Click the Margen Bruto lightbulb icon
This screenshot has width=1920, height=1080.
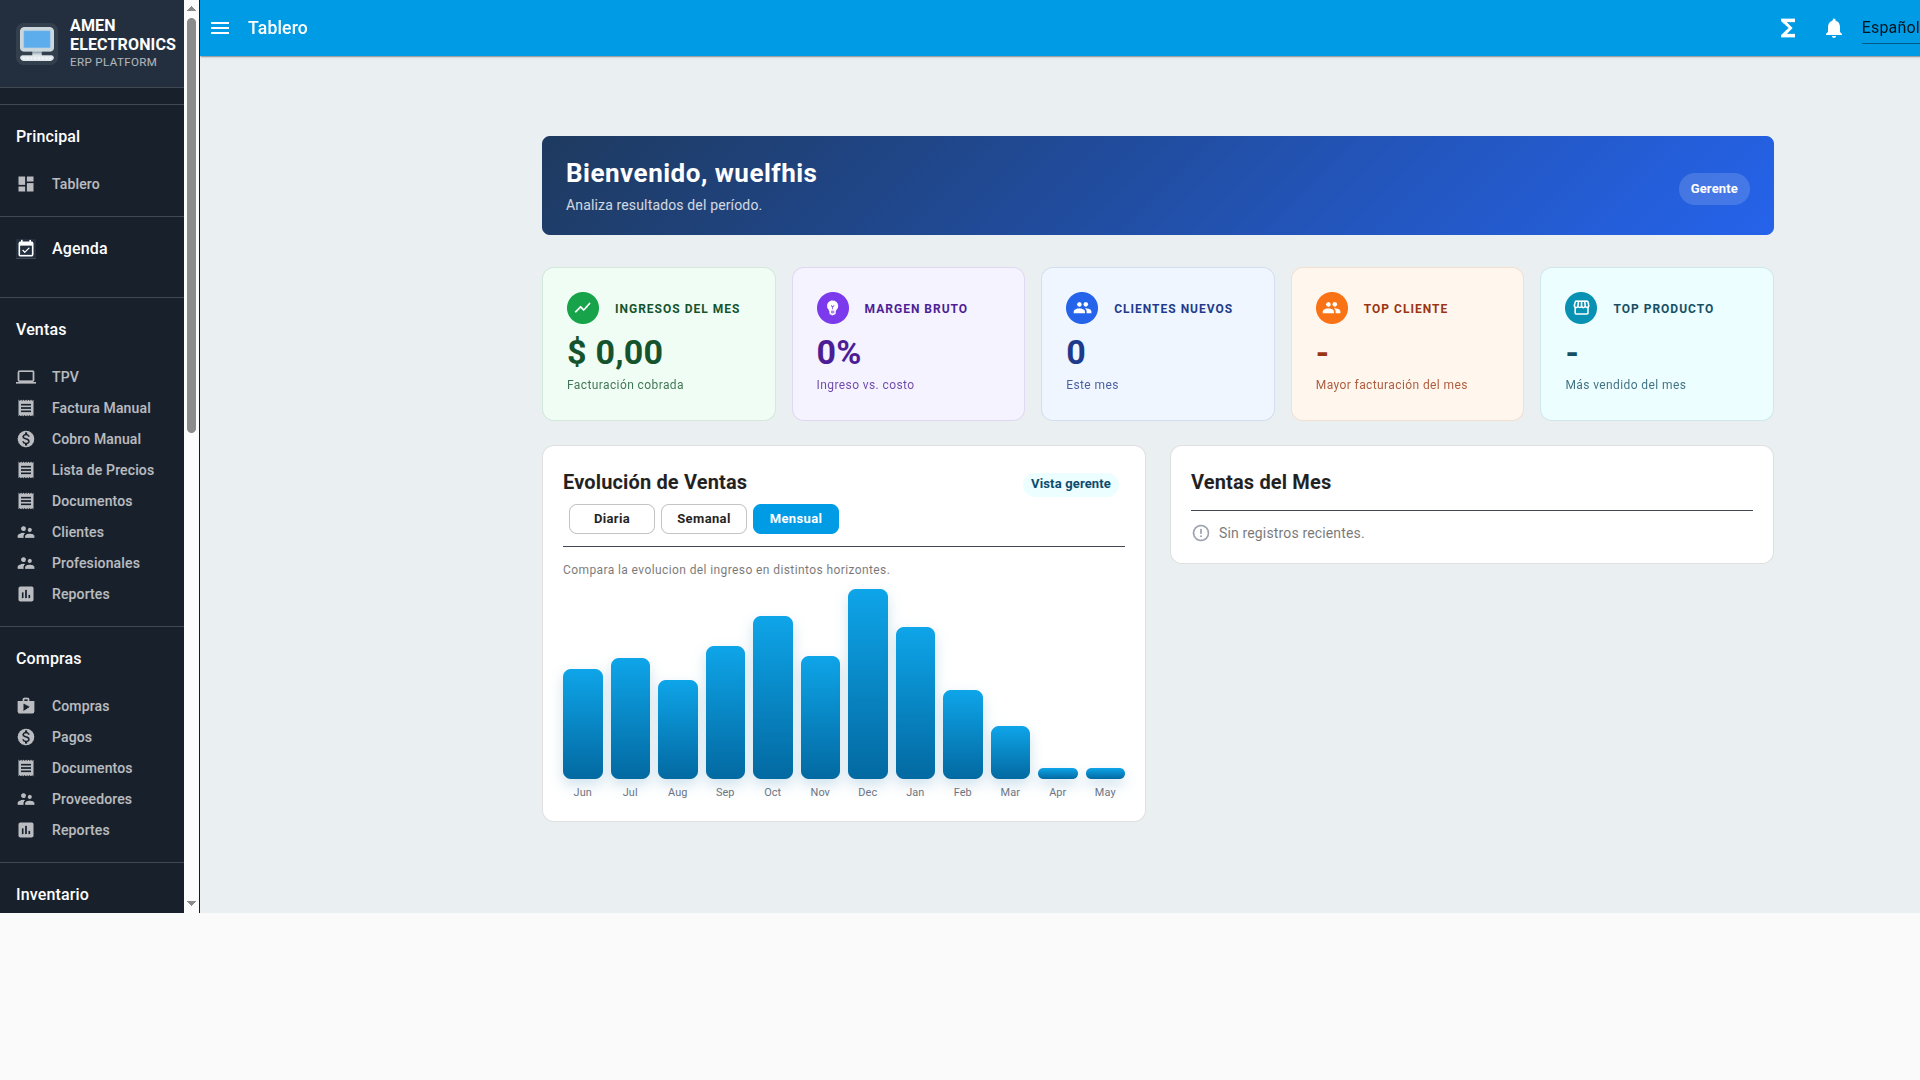click(x=832, y=308)
